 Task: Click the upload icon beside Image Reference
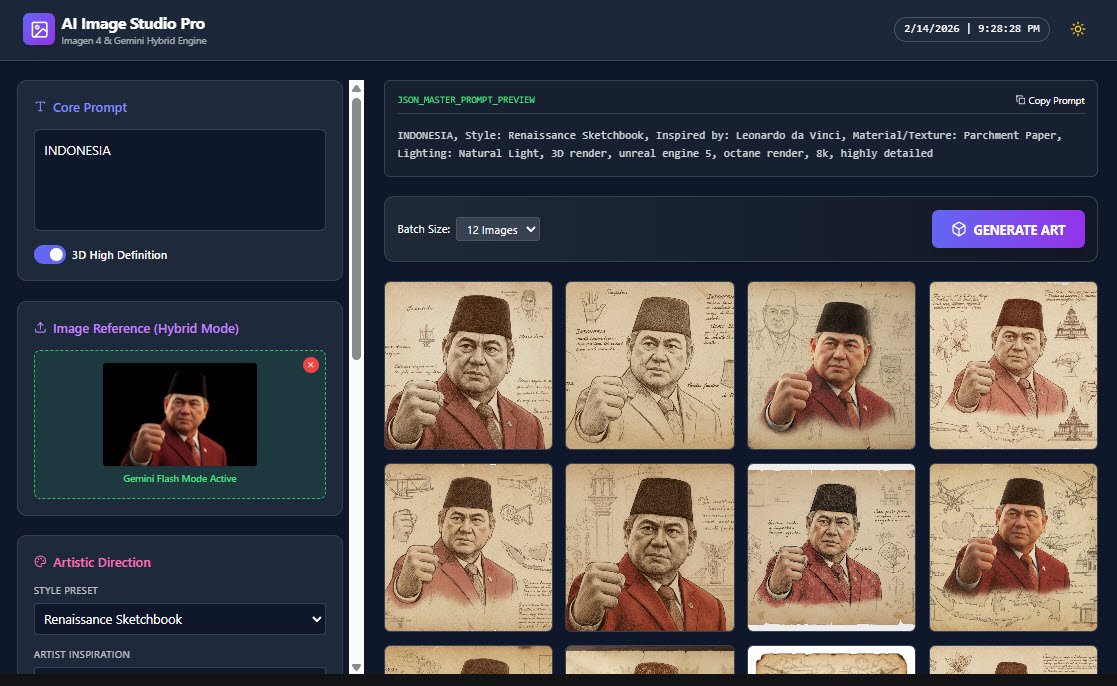40,328
